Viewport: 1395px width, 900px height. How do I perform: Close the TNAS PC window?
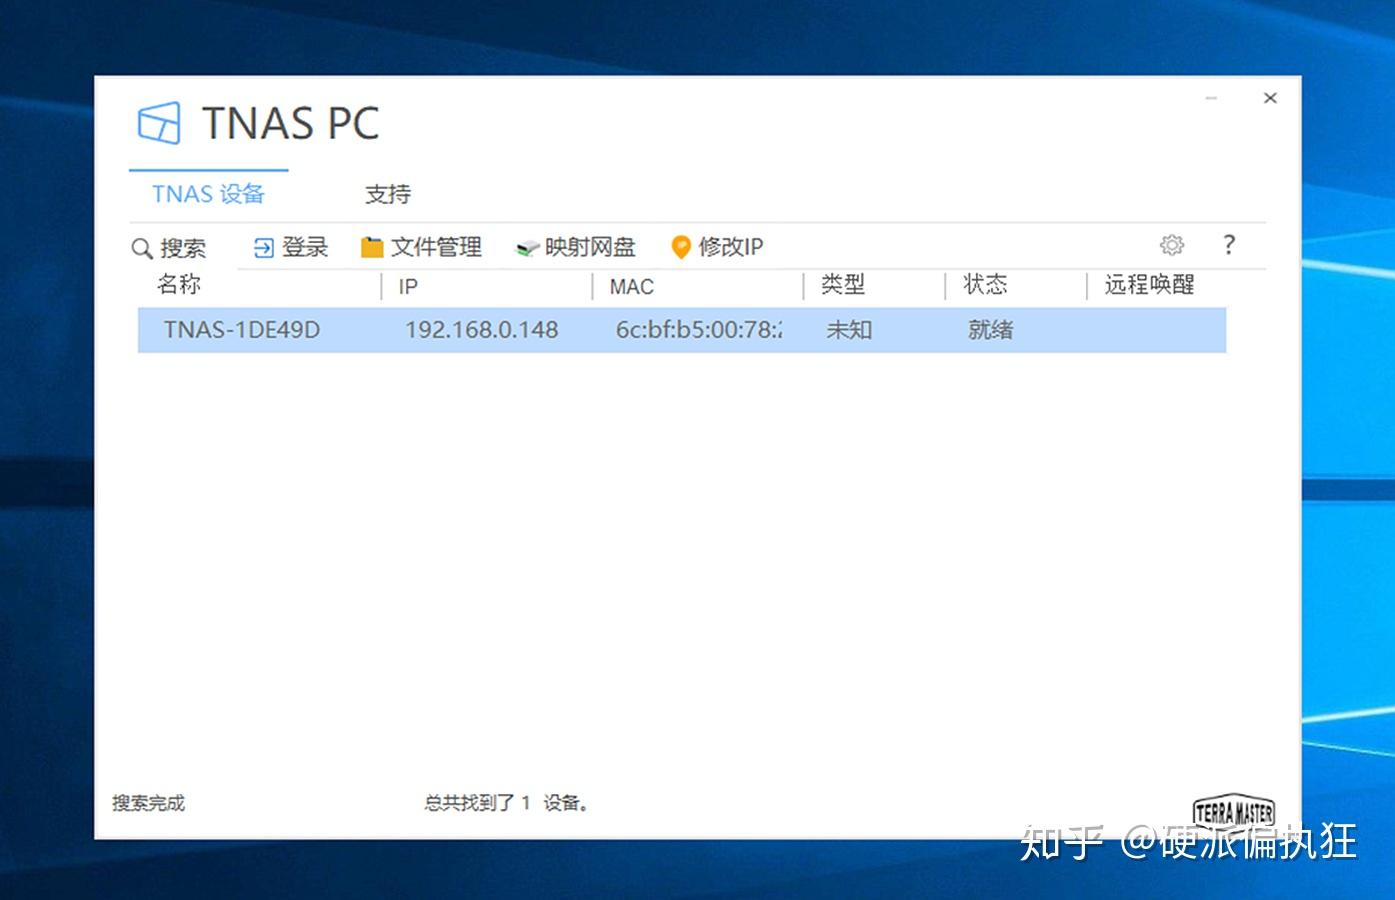pyautogui.click(x=1270, y=98)
